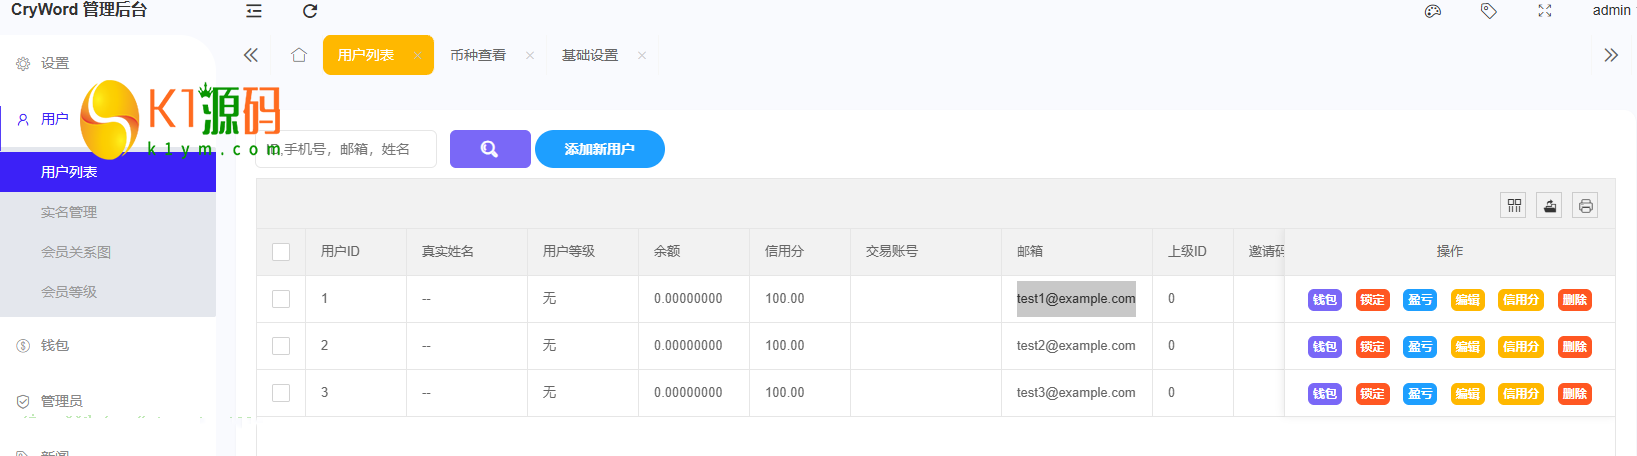Open 钱包 for test1 user

coord(1325,300)
